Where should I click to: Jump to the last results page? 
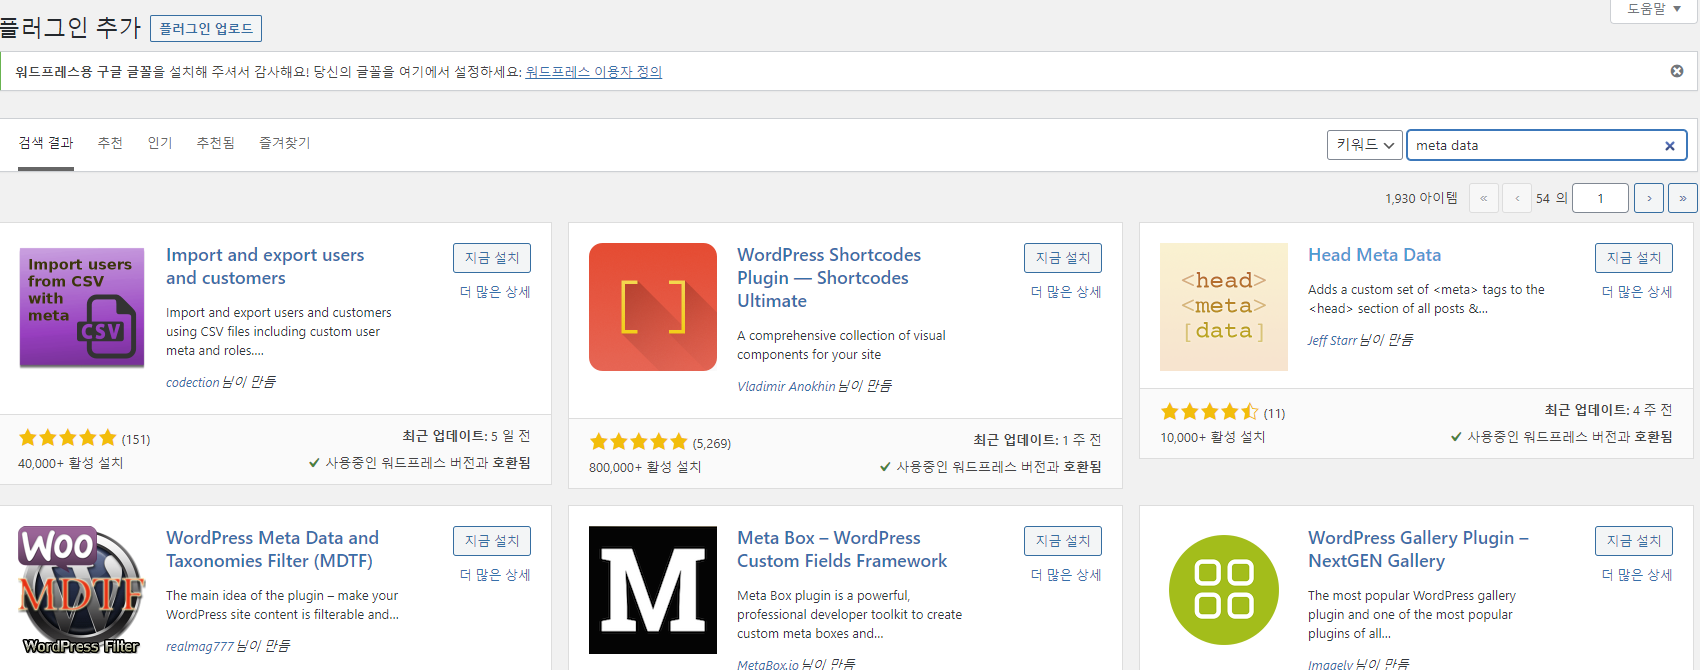[1683, 198]
